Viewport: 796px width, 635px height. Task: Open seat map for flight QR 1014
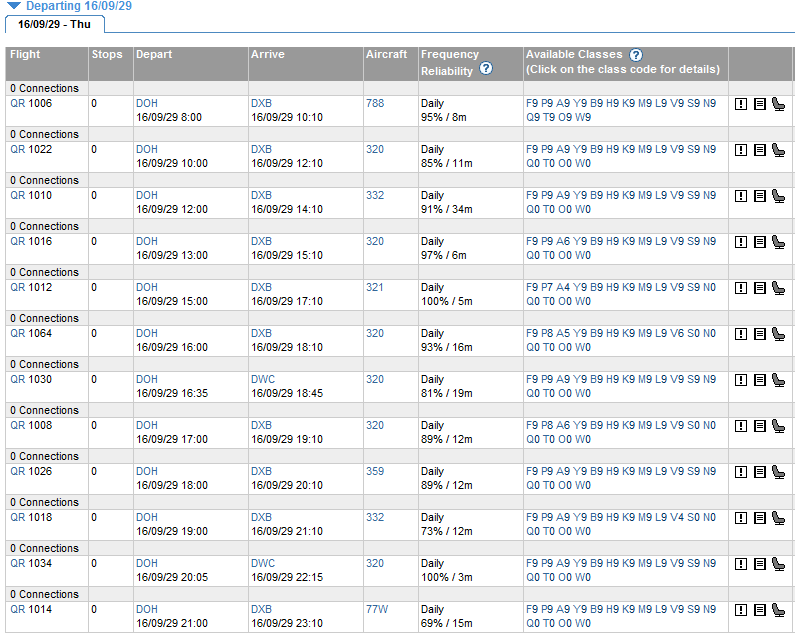[x=778, y=609]
